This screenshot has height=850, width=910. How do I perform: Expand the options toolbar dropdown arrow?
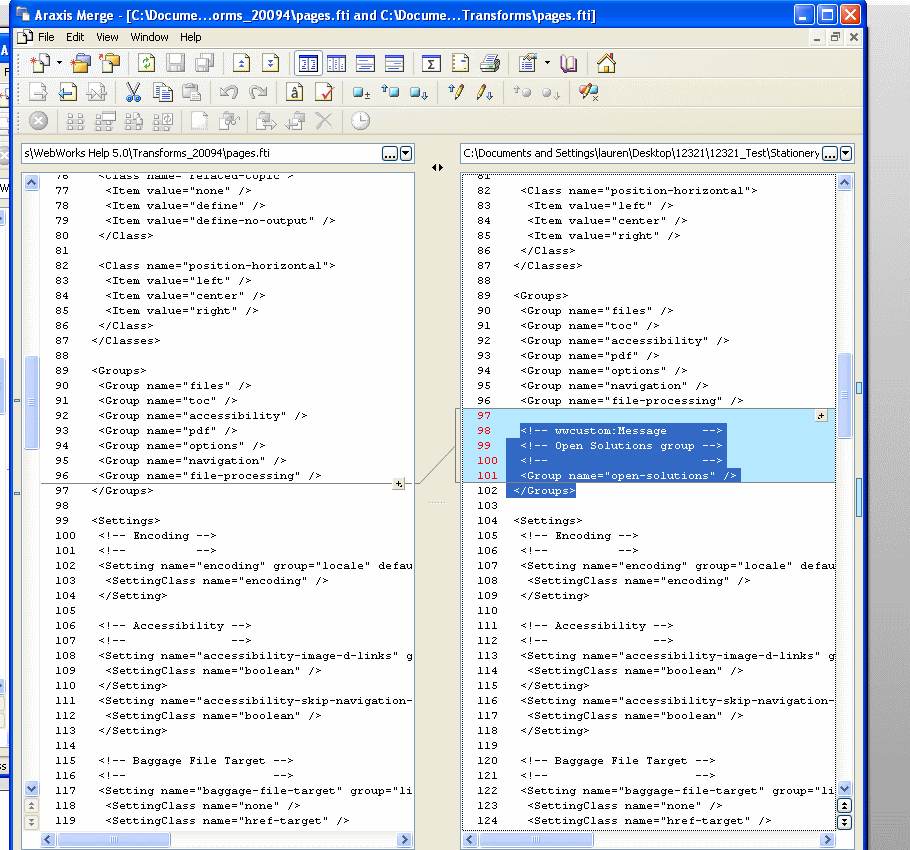click(547, 64)
